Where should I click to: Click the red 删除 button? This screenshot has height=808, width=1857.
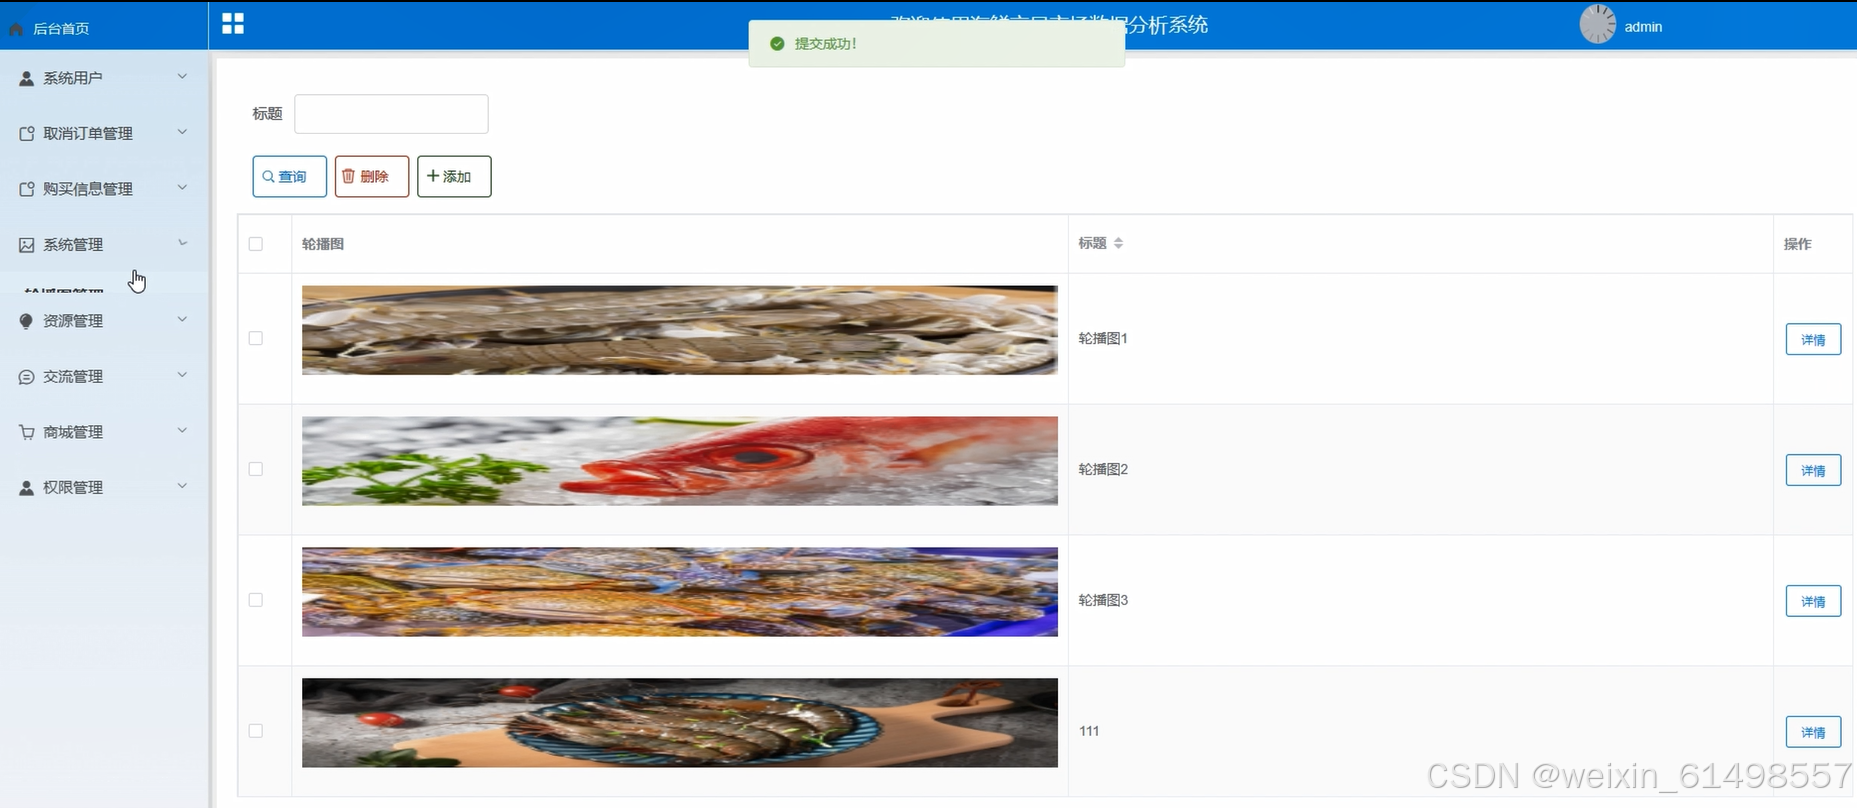point(372,176)
